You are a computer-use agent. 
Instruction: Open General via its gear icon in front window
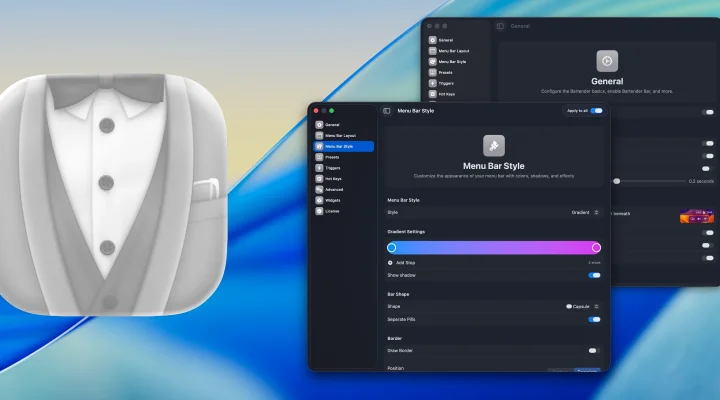319,124
